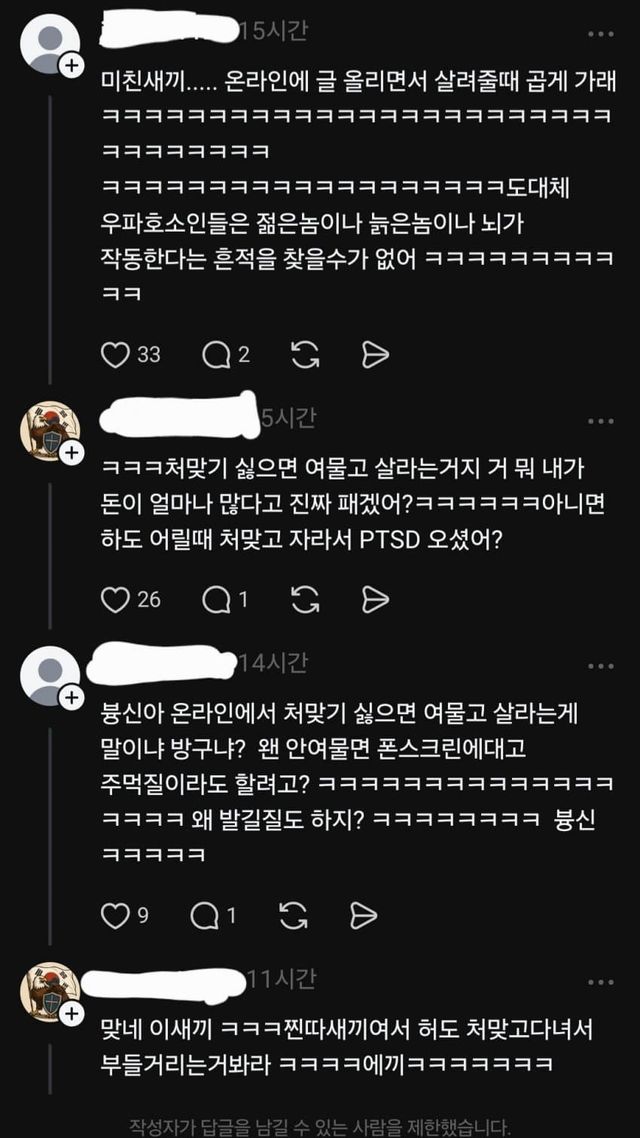Open more options for the 15시간 comment
The height and width of the screenshot is (1138, 640).
pos(601,34)
